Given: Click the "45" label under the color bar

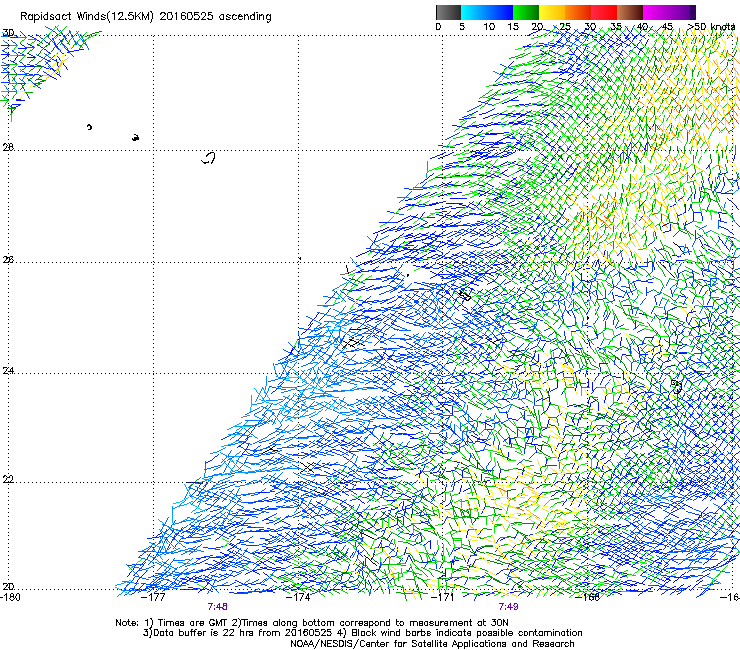Looking at the screenshot, I should [666, 27].
